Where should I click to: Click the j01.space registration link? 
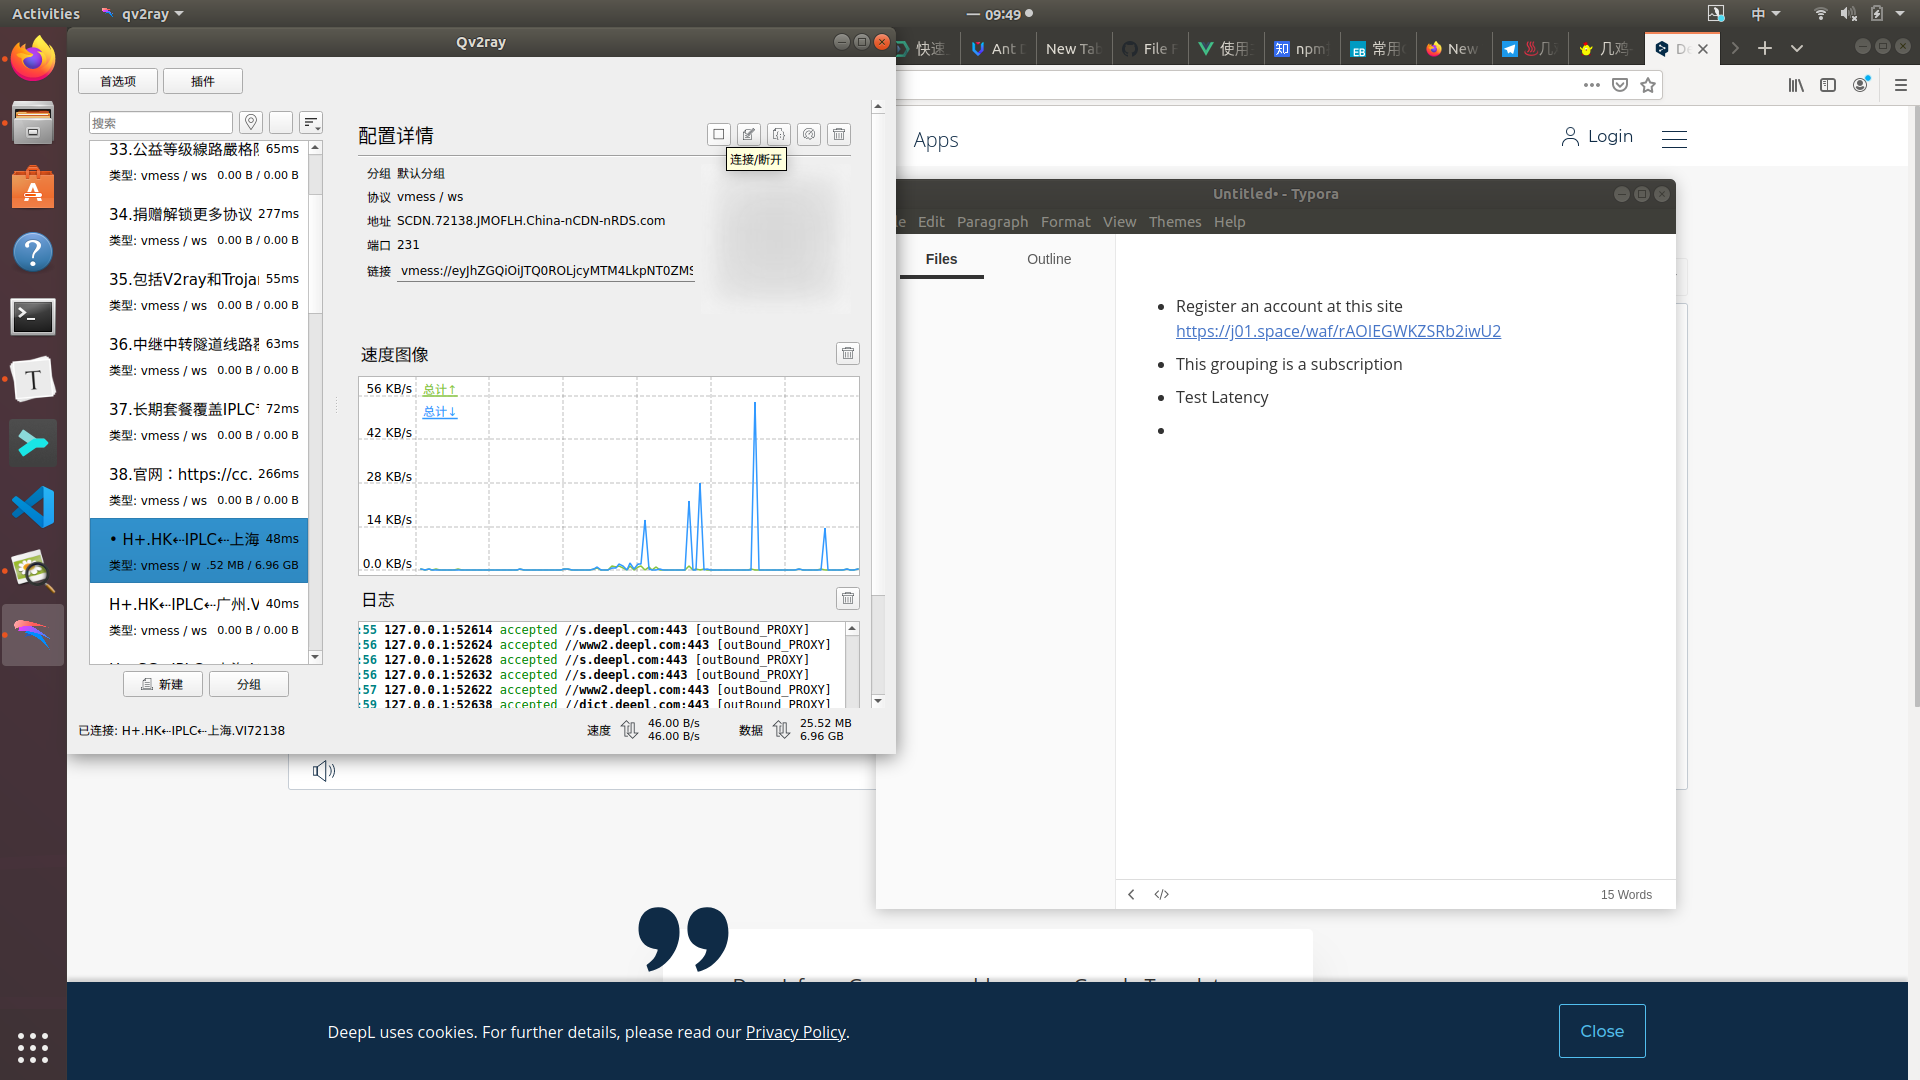pos(1338,331)
